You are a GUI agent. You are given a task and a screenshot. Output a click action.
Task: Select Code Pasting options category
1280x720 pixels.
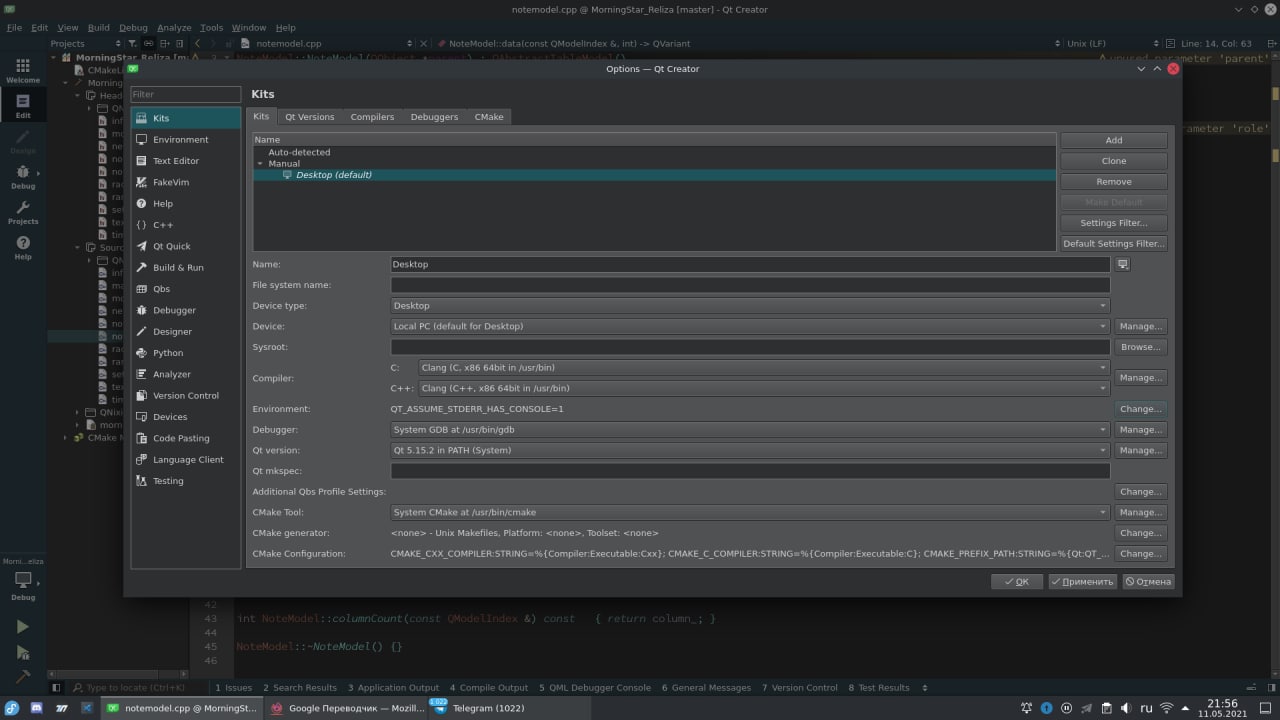click(x=186, y=438)
